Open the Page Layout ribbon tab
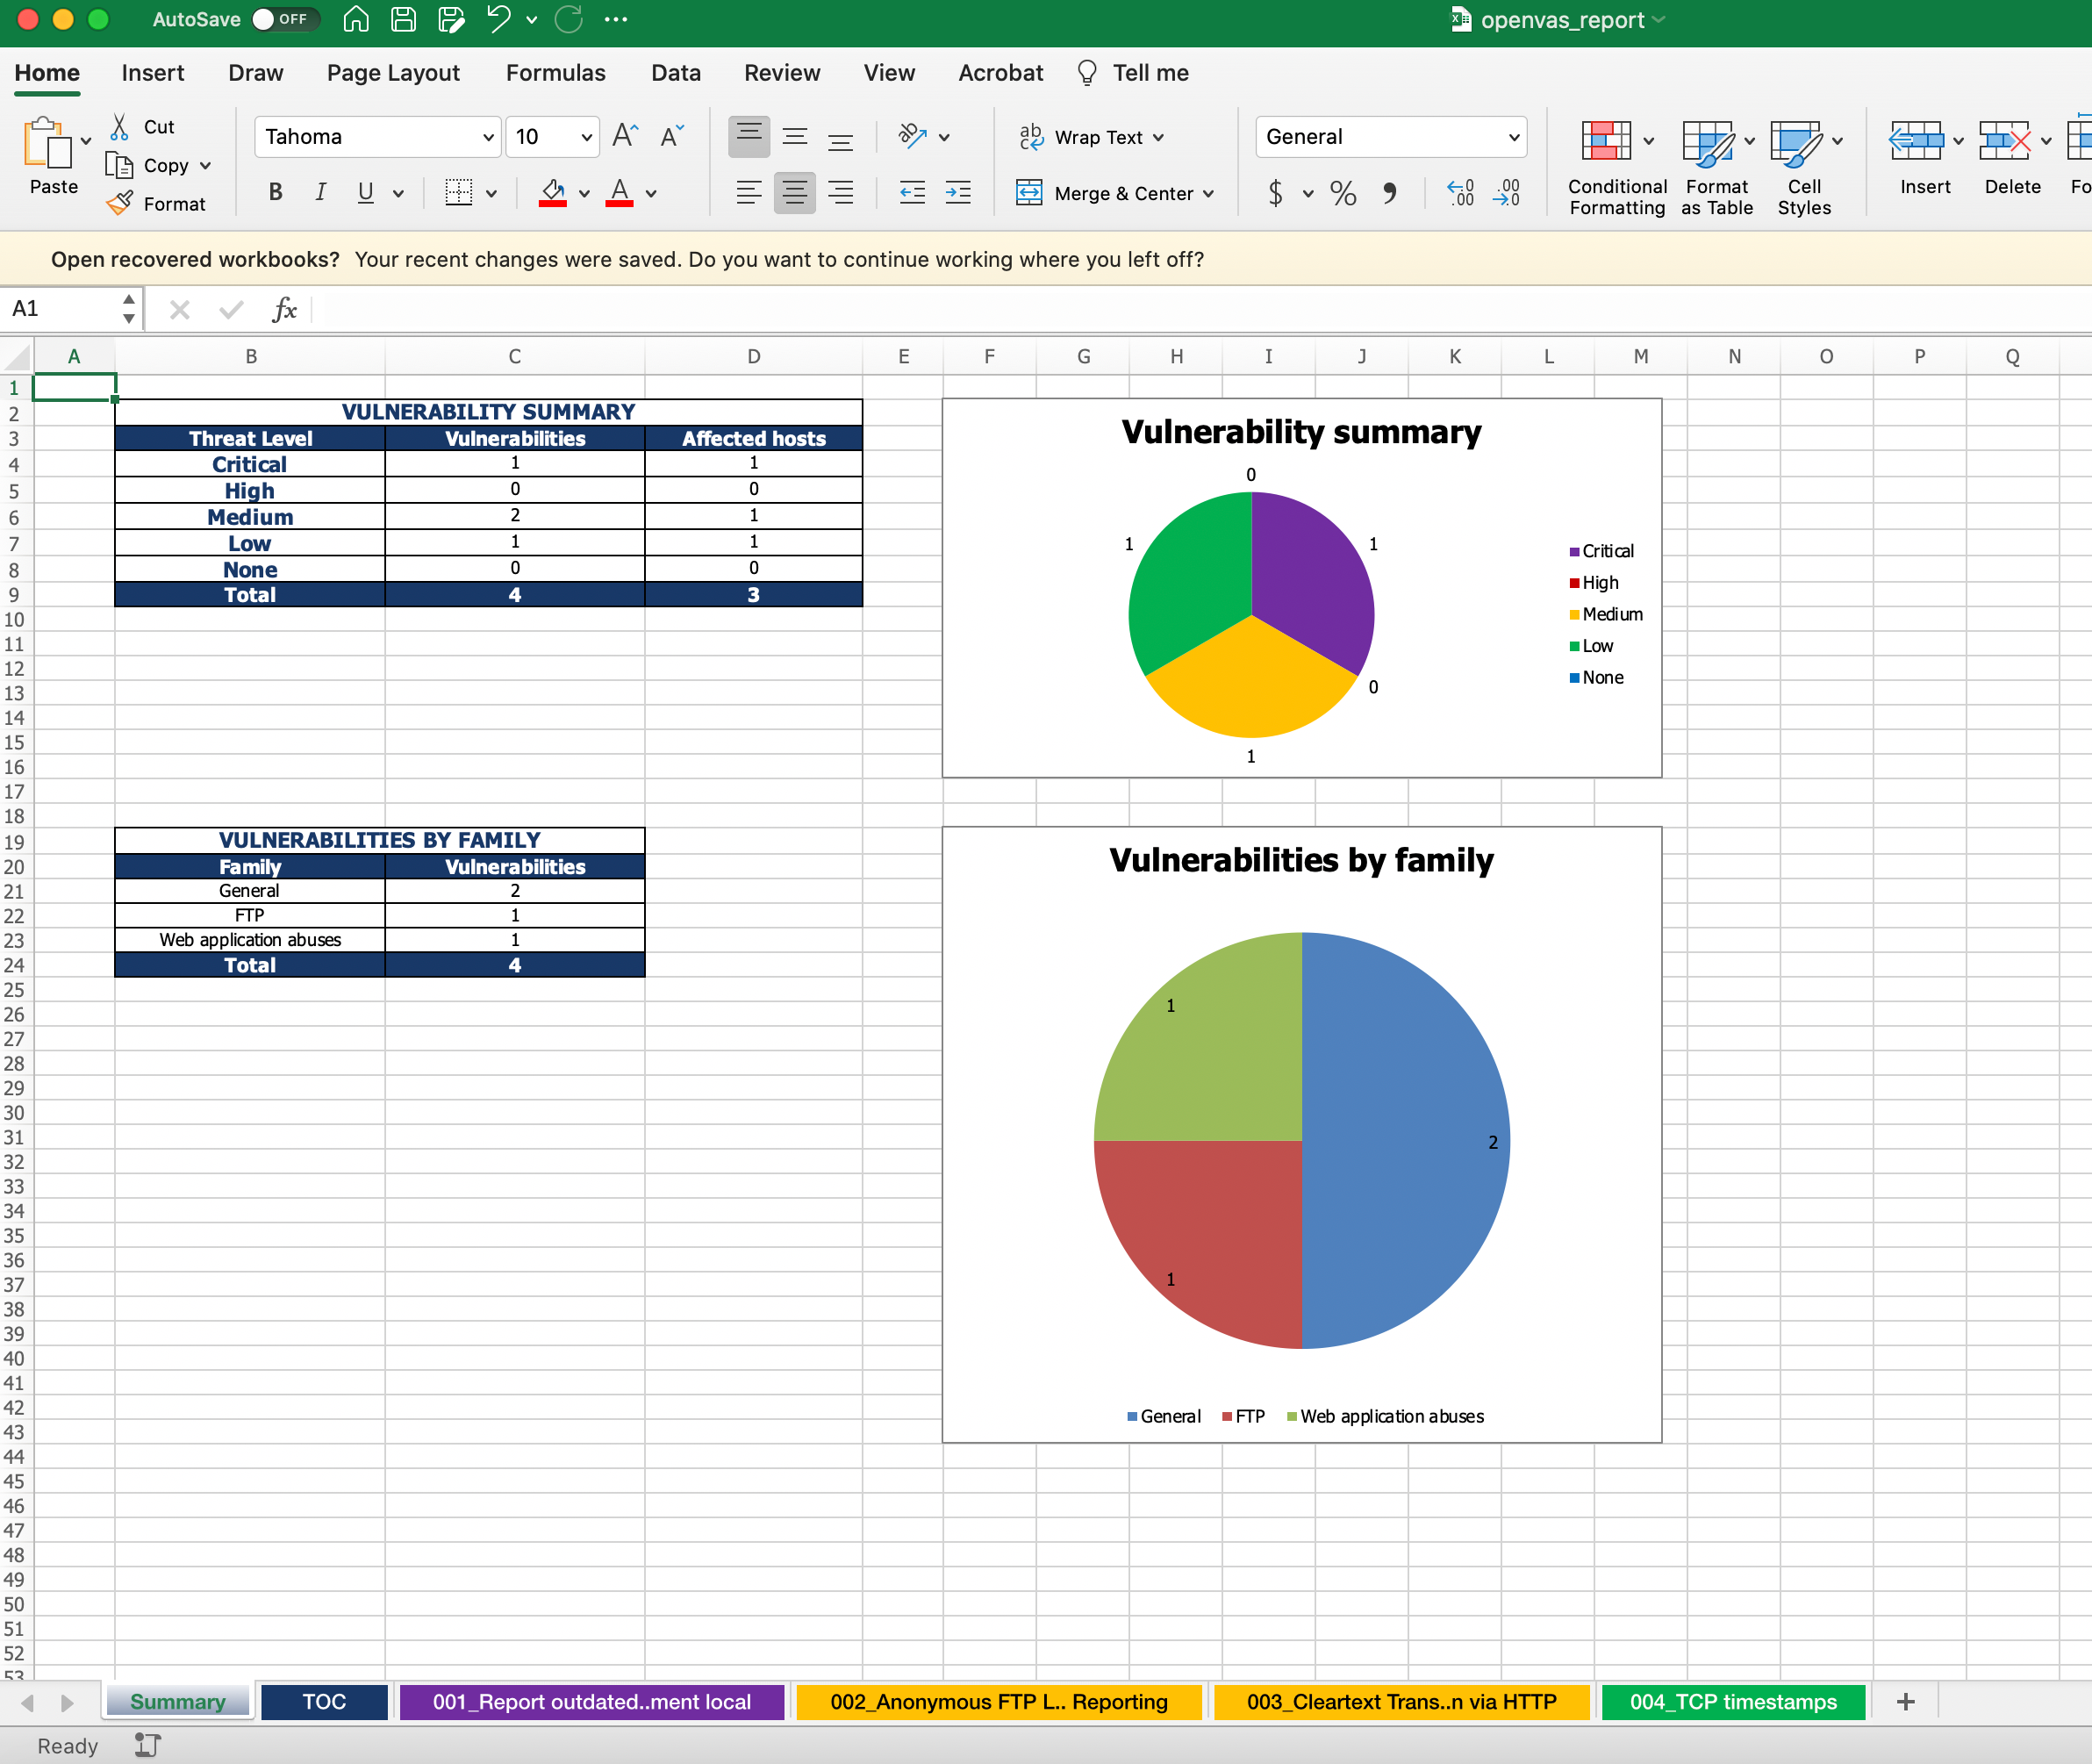Image resolution: width=2092 pixels, height=1764 pixels. (x=393, y=73)
